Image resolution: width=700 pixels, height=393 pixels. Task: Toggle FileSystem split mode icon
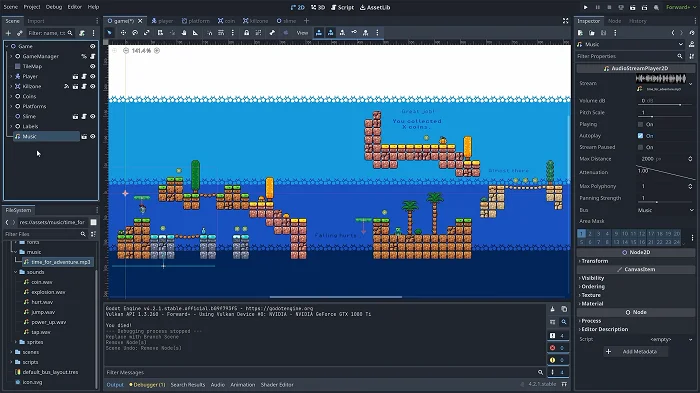93,222
